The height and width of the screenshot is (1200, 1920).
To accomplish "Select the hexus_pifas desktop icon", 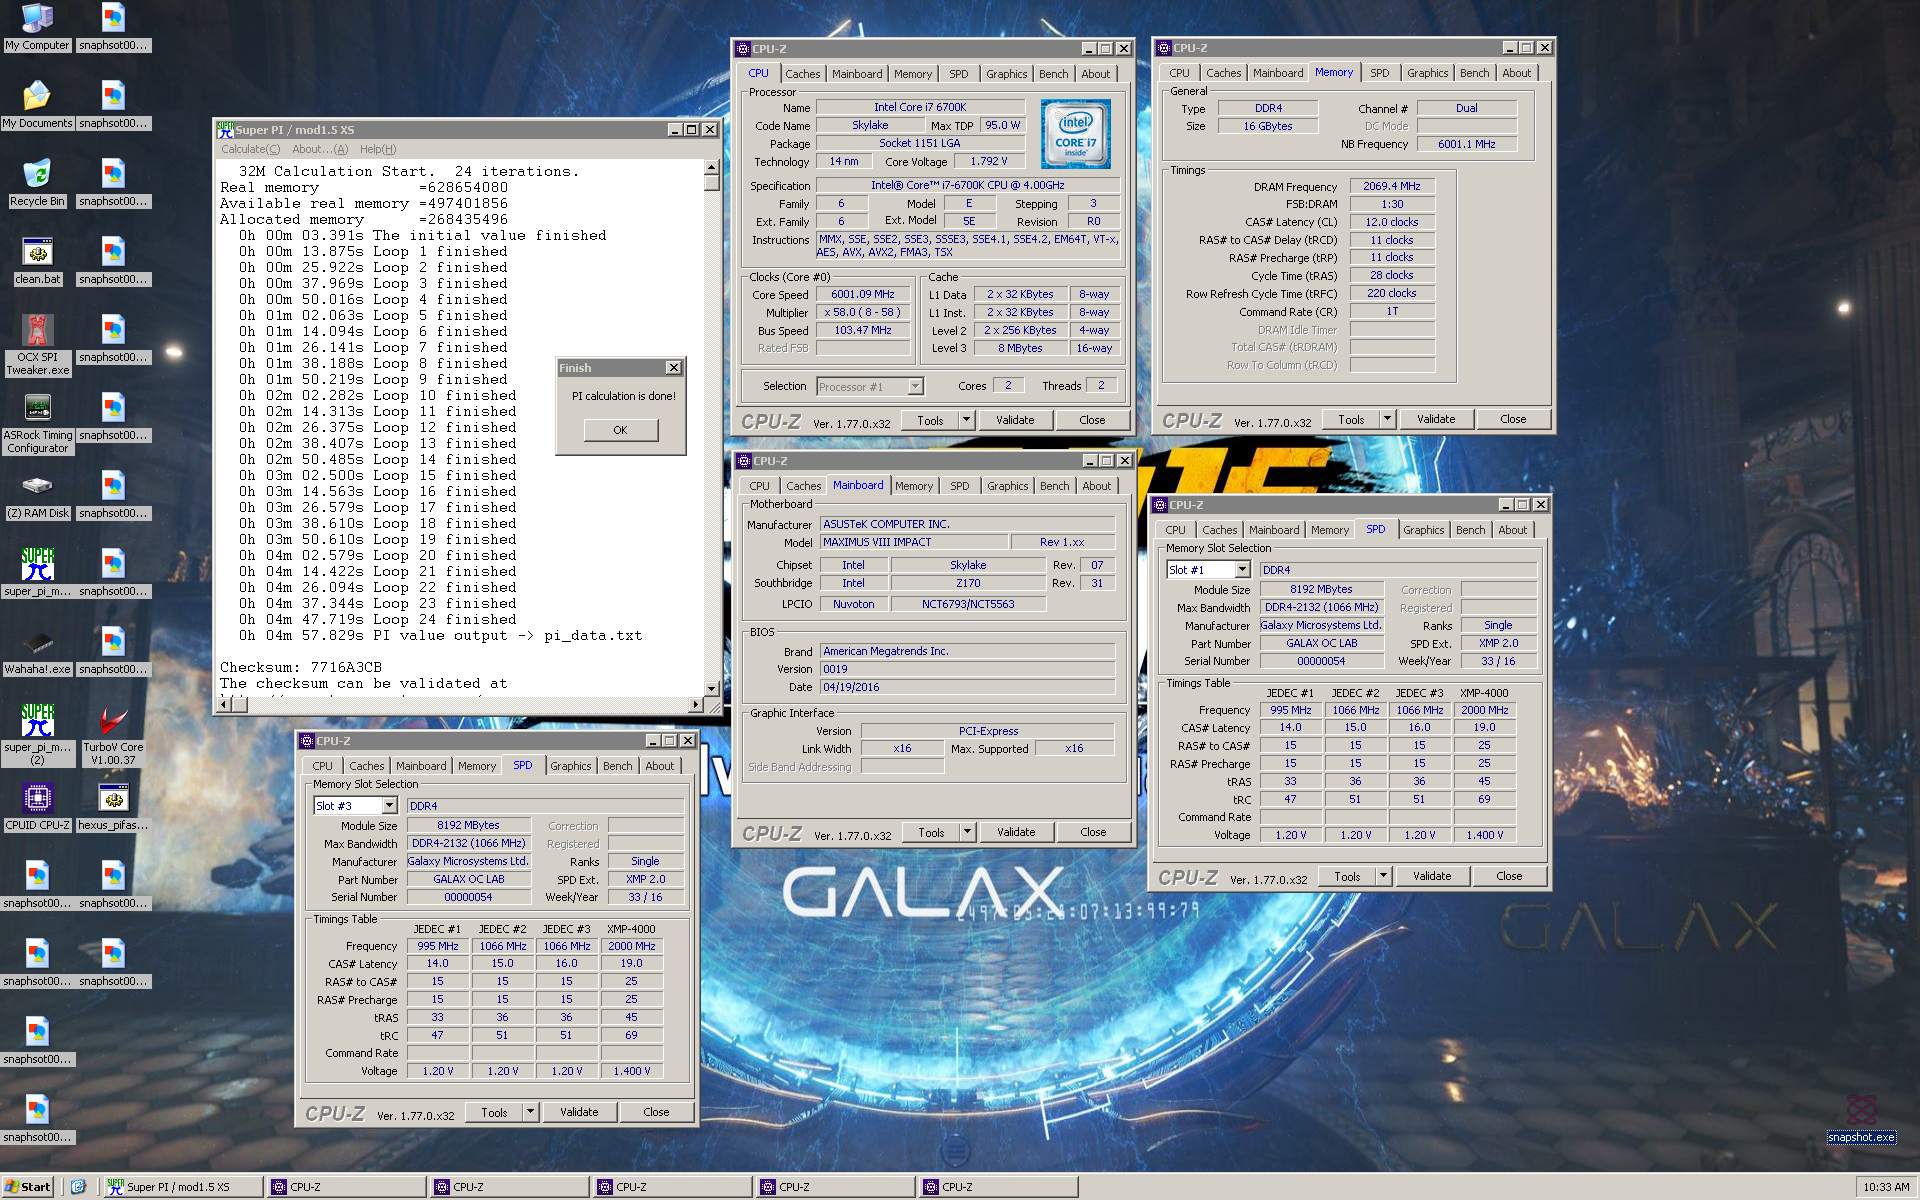I will click(x=113, y=807).
